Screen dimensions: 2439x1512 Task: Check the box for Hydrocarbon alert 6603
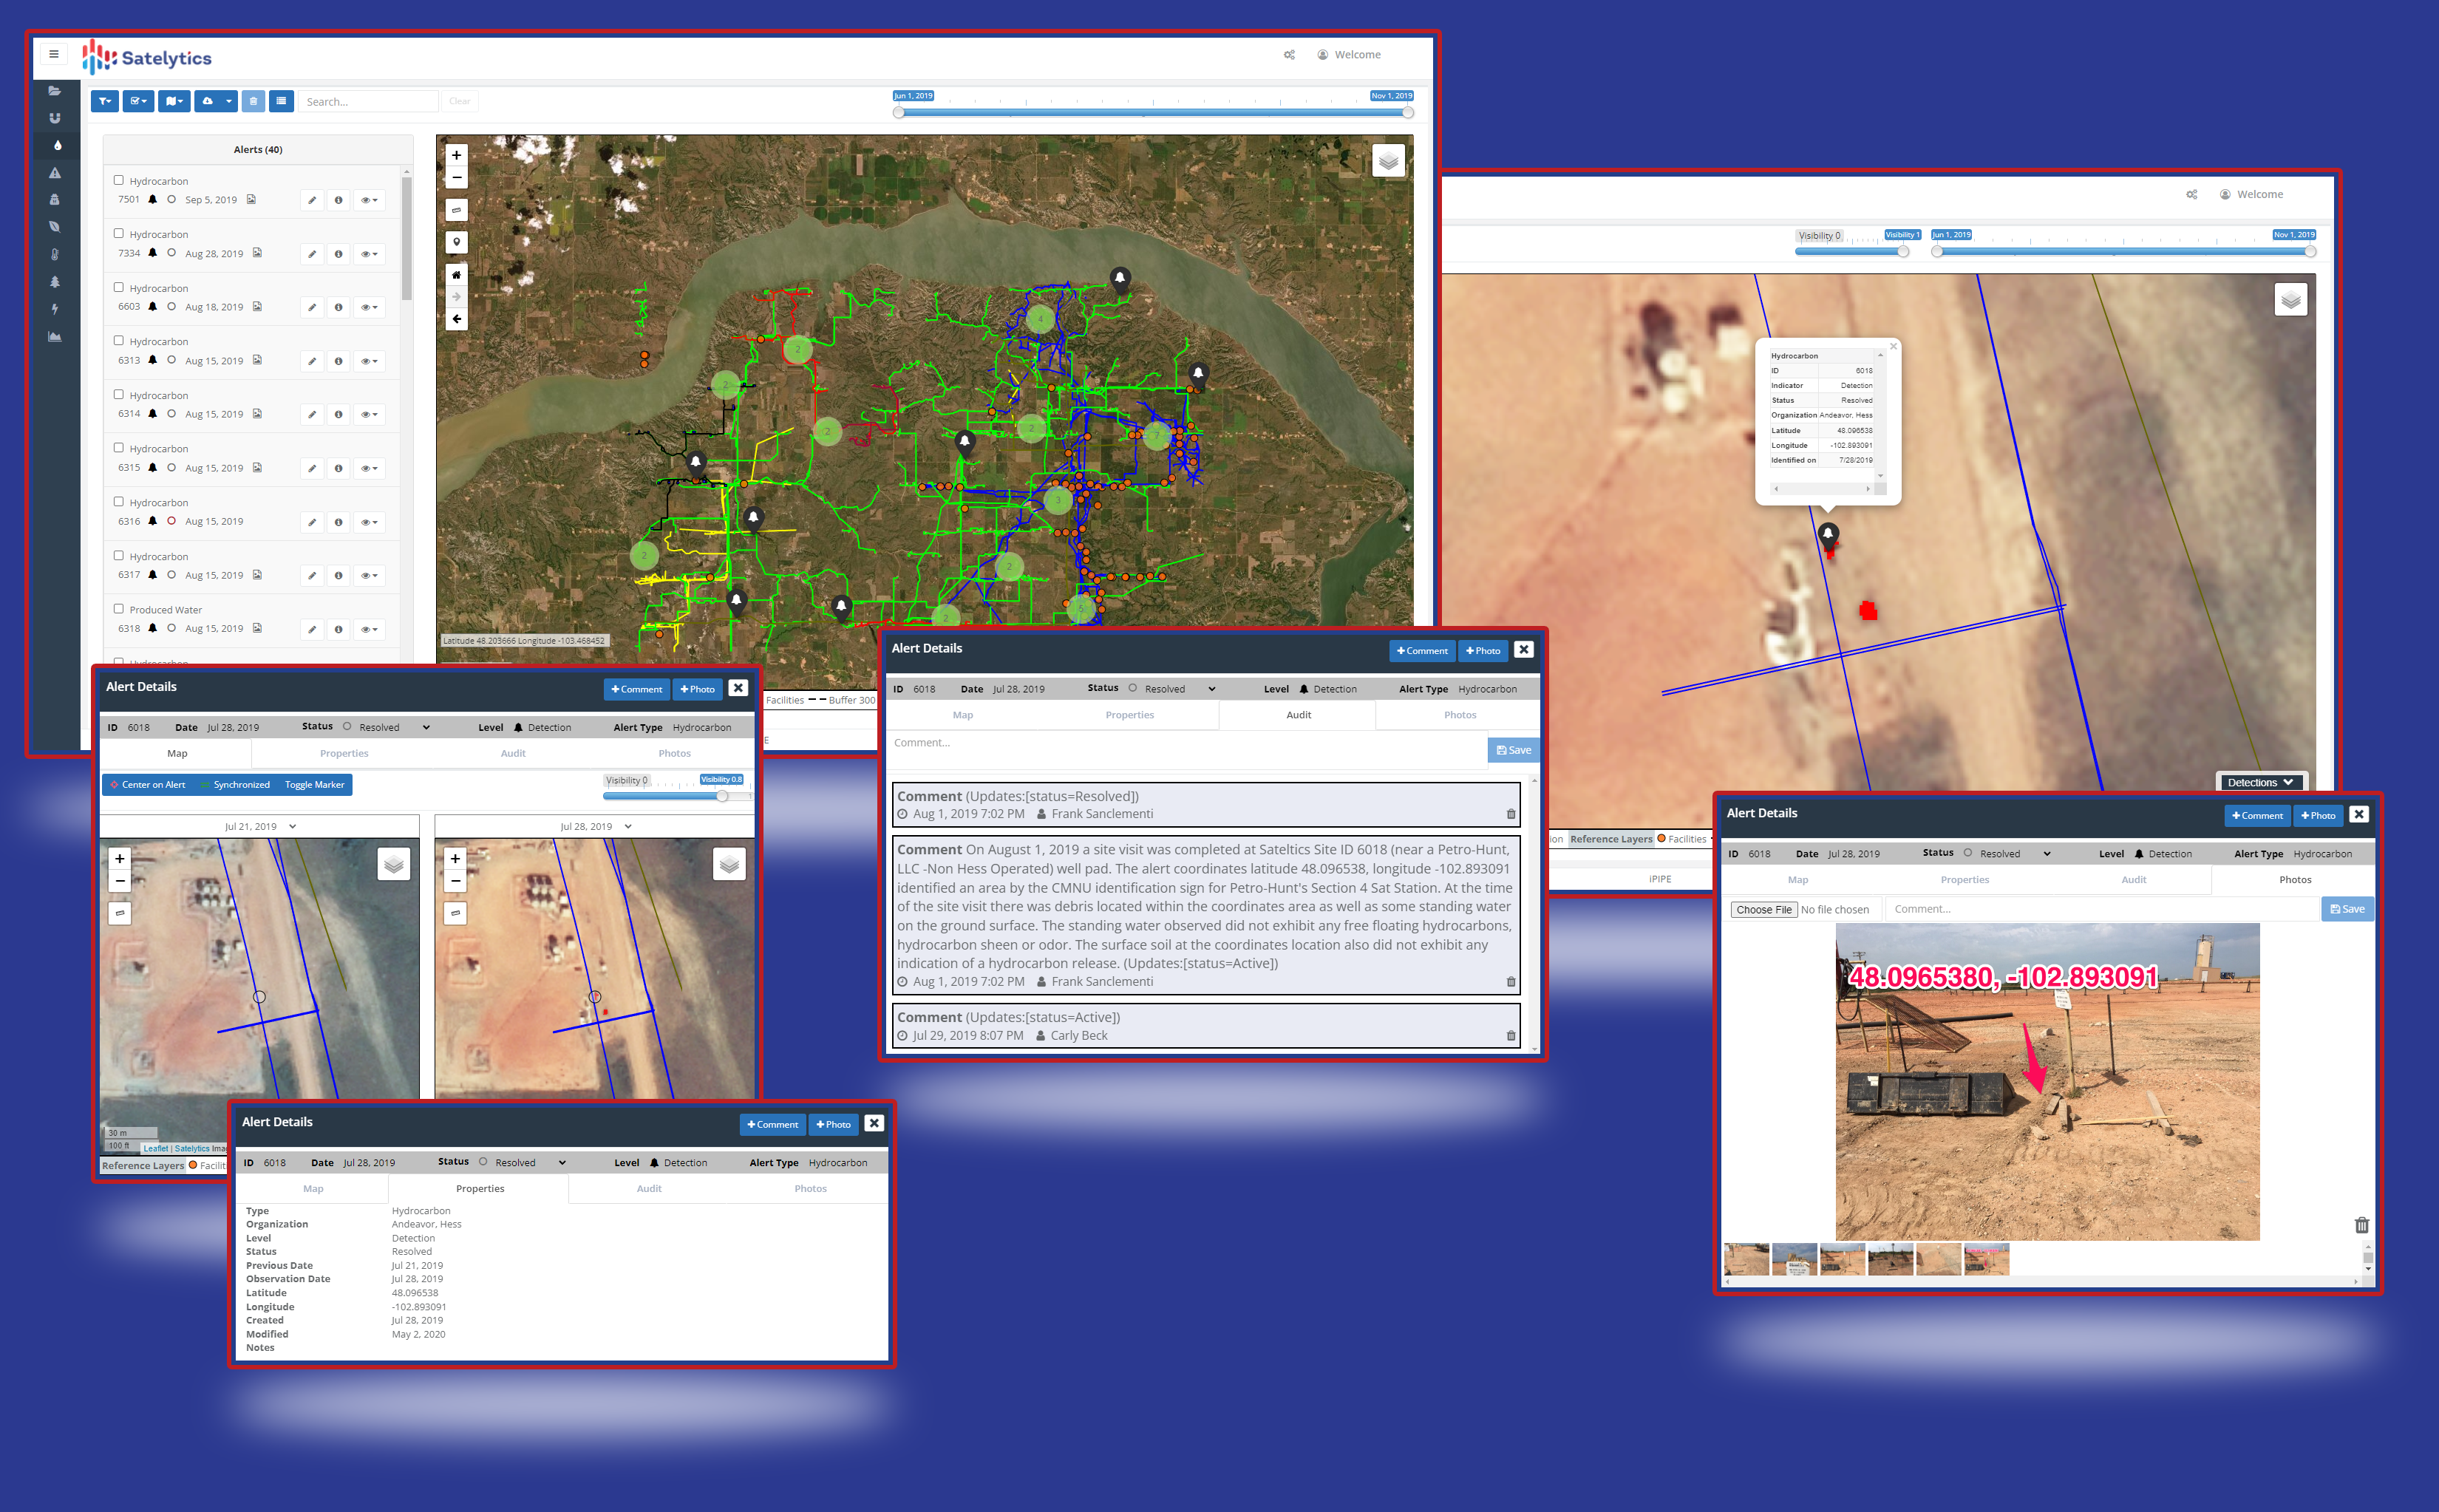(118, 287)
